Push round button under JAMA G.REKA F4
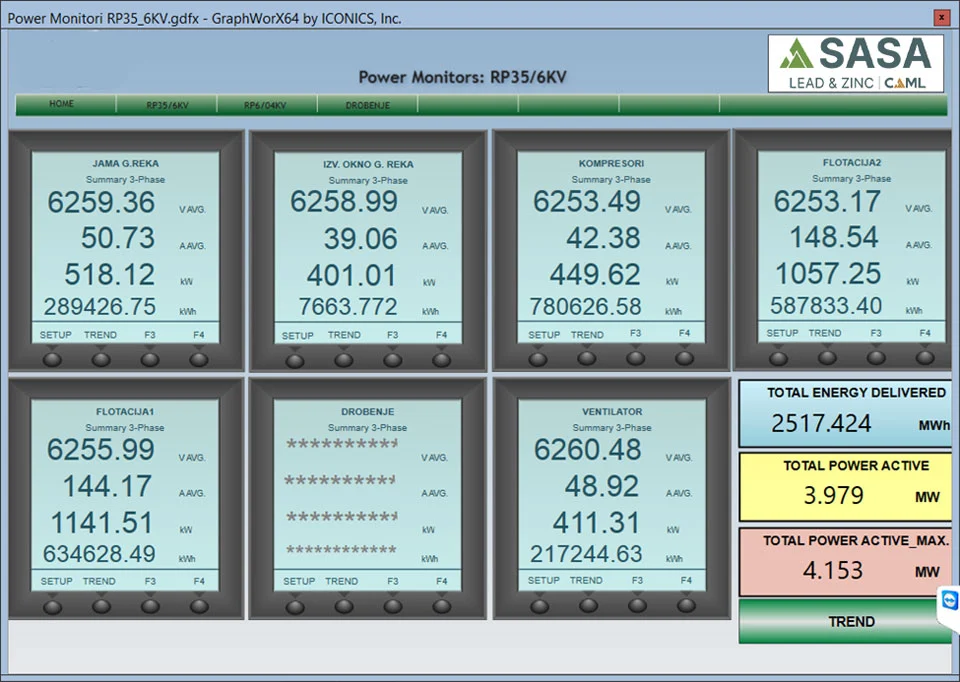Viewport: 960px width, 682px height. point(199,359)
